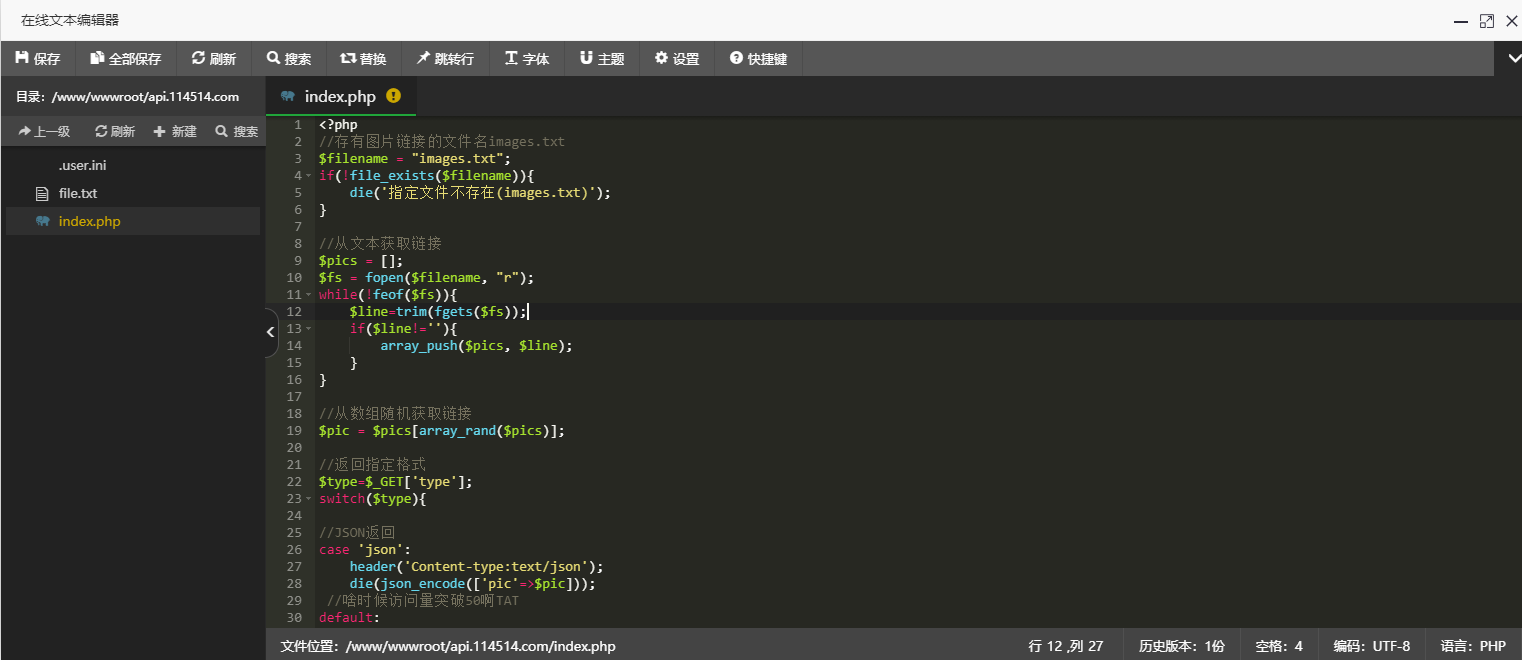Open 历史版本: 1份 in the status bar
This screenshot has height=660, width=1522.
tap(1182, 646)
